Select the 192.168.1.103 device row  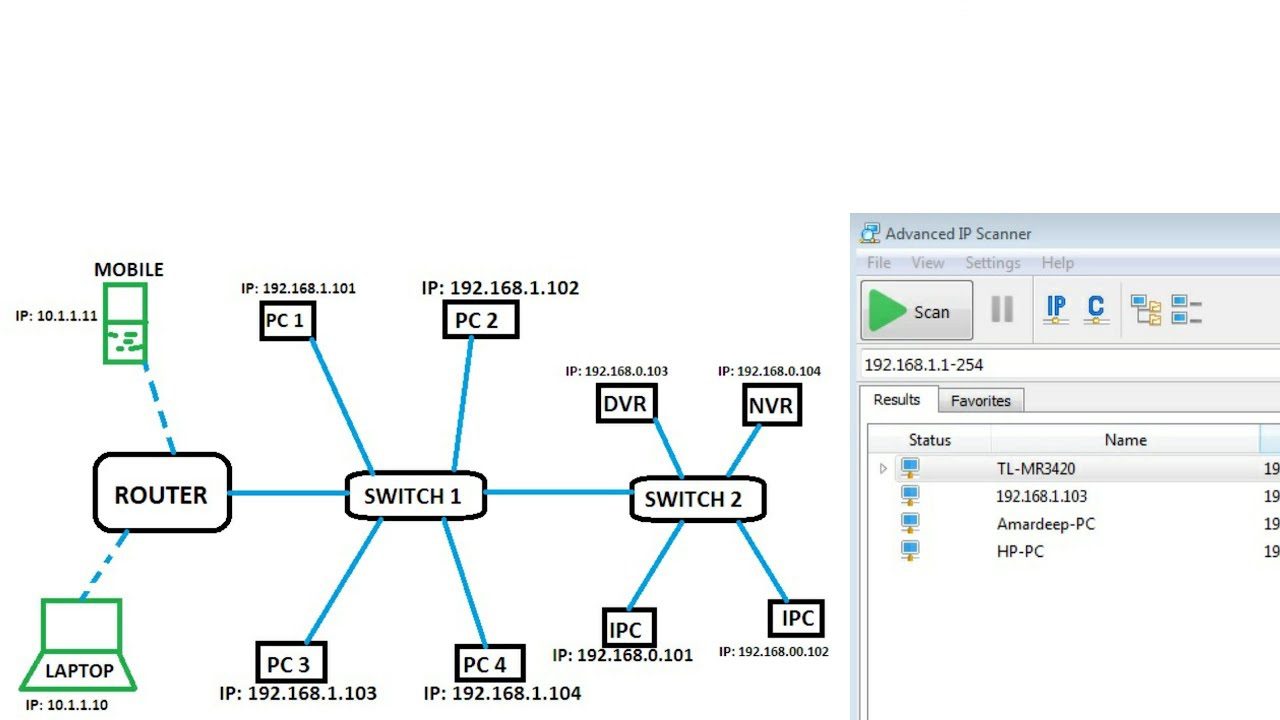click(x=1041, y=496)
